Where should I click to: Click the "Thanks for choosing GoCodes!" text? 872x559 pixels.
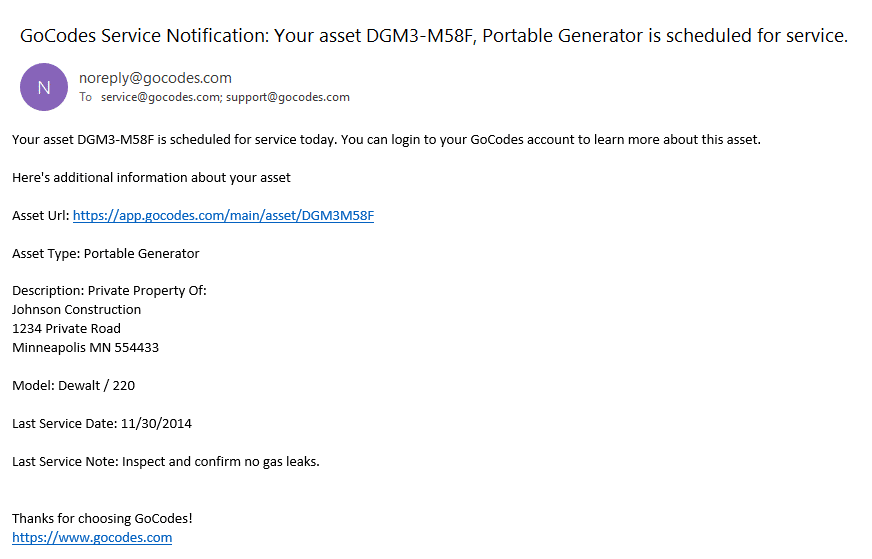102,518
